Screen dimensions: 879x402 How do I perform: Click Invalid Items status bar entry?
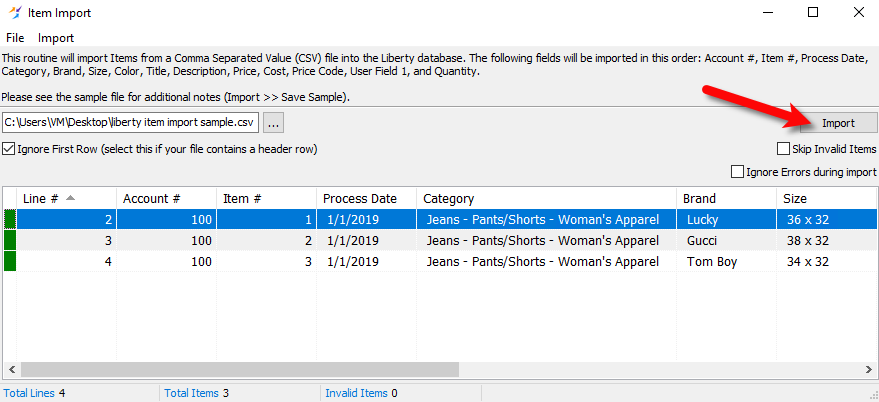[362, 393]
